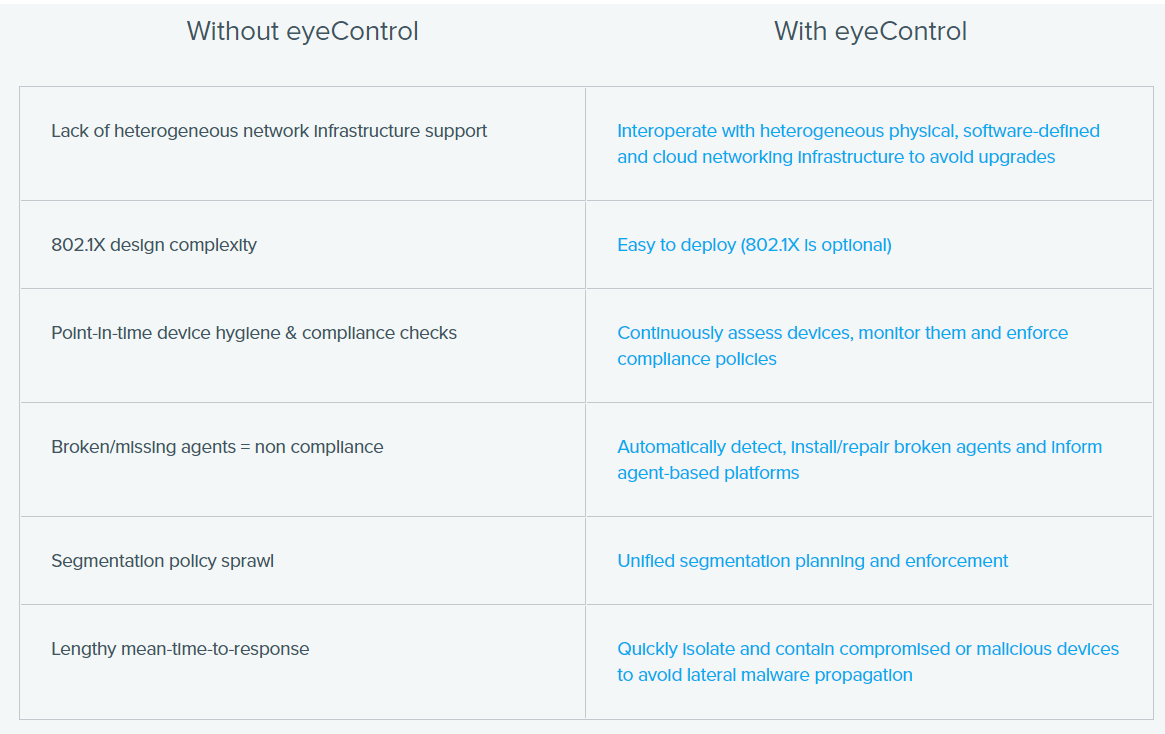
Task: Click 'Unified segmentation planning and enforcement'
Action: tap(813, 560)
